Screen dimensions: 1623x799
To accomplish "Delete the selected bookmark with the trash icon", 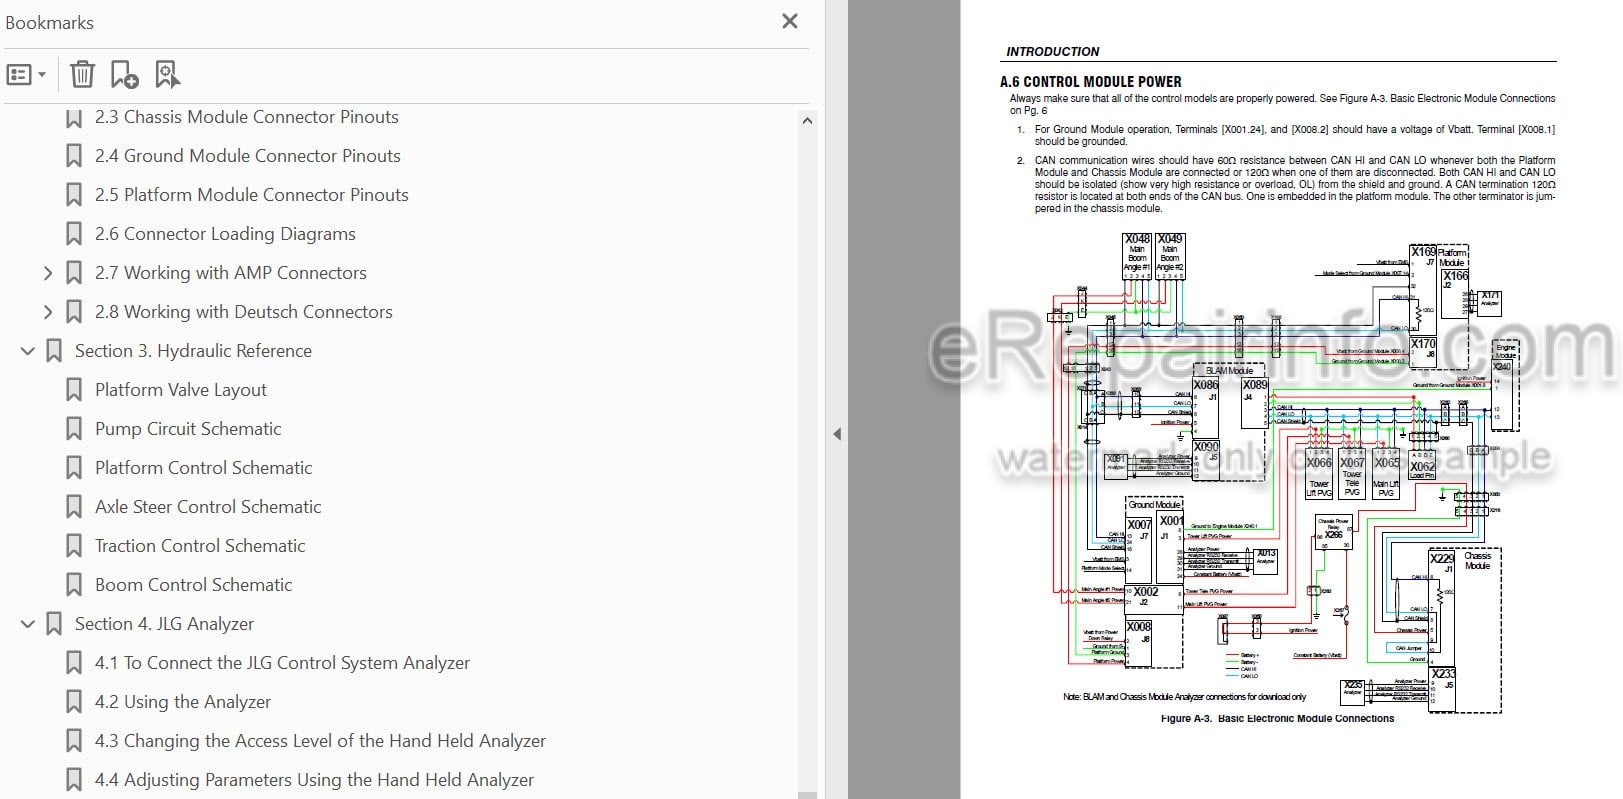I will (82, 74).
